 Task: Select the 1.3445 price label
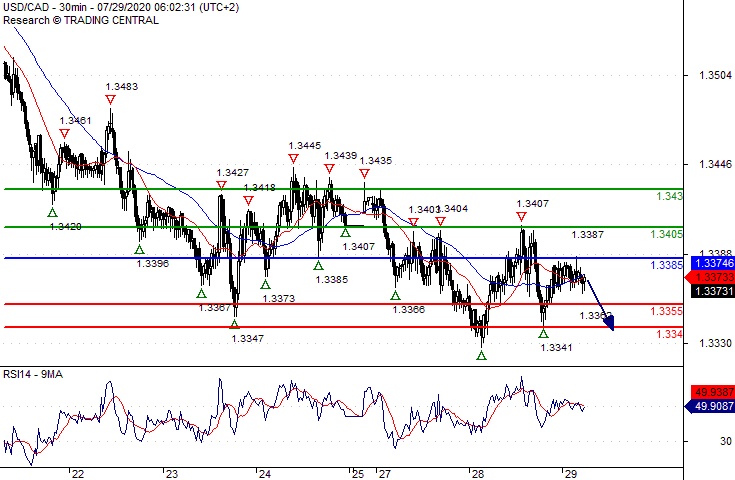pyautogui.click(x=305, y=146)
